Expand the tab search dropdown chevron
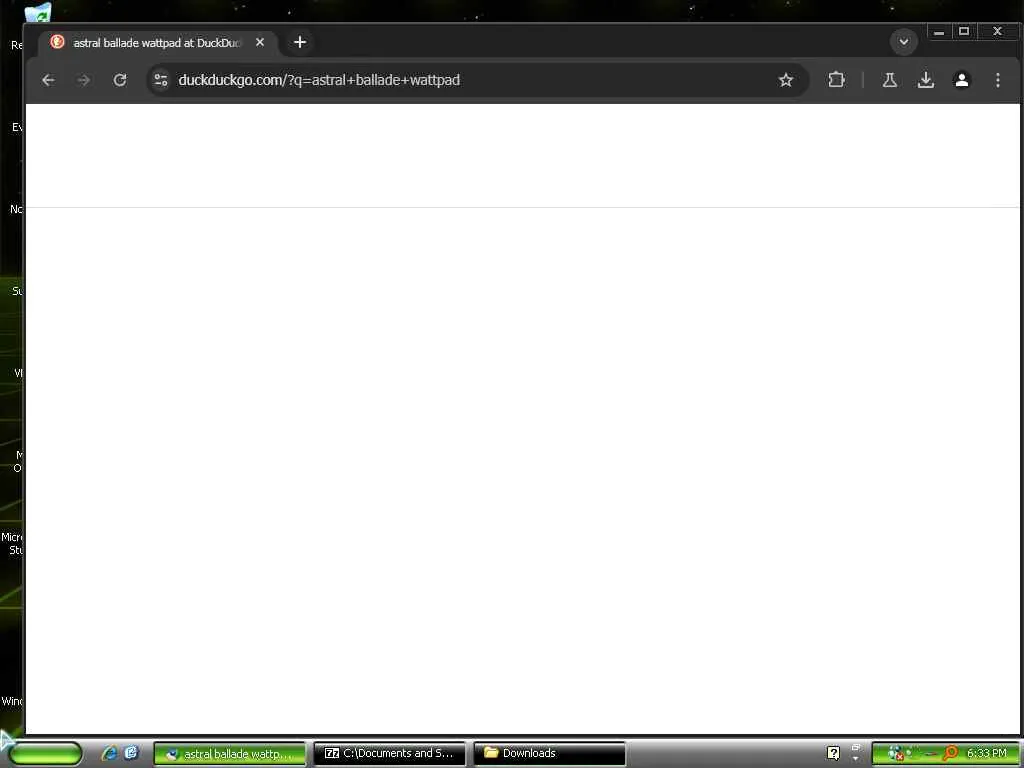This screenshot has height=768, width=1024. point(904,42)
